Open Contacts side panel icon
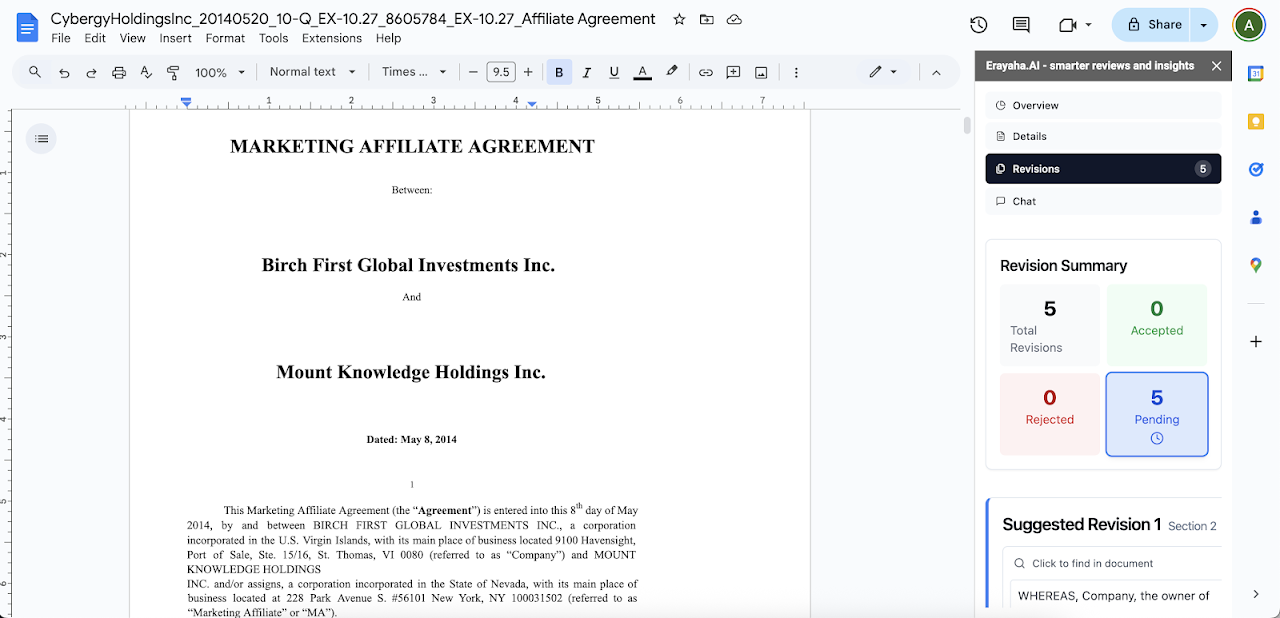Screen dimensions: 1280x618 coord(1256,217)
